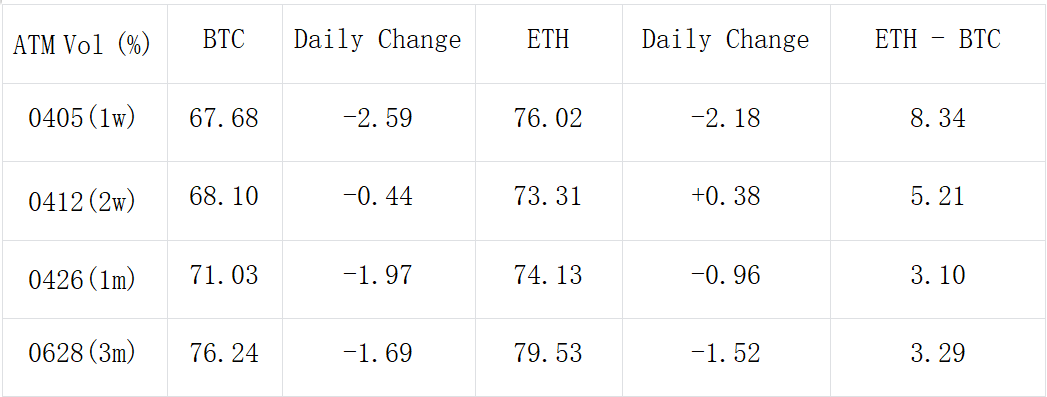
Task: Select the ATM Vol (%) header cell
Action: [x=84, y=44]
